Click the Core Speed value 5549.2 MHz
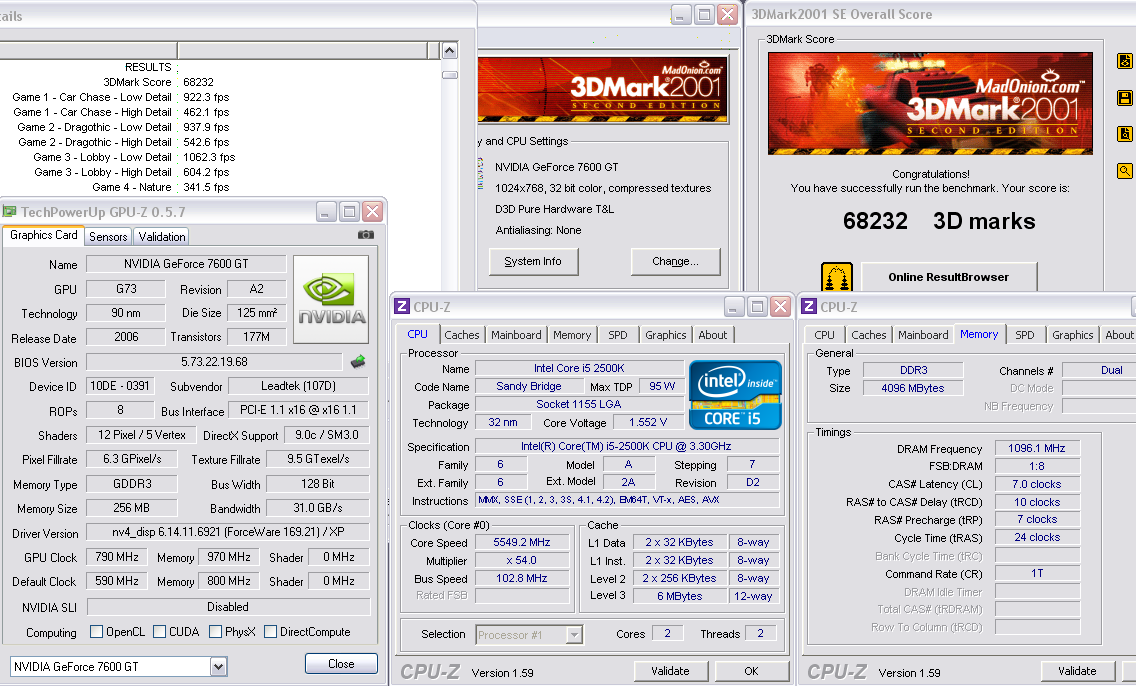 (522, 542)
